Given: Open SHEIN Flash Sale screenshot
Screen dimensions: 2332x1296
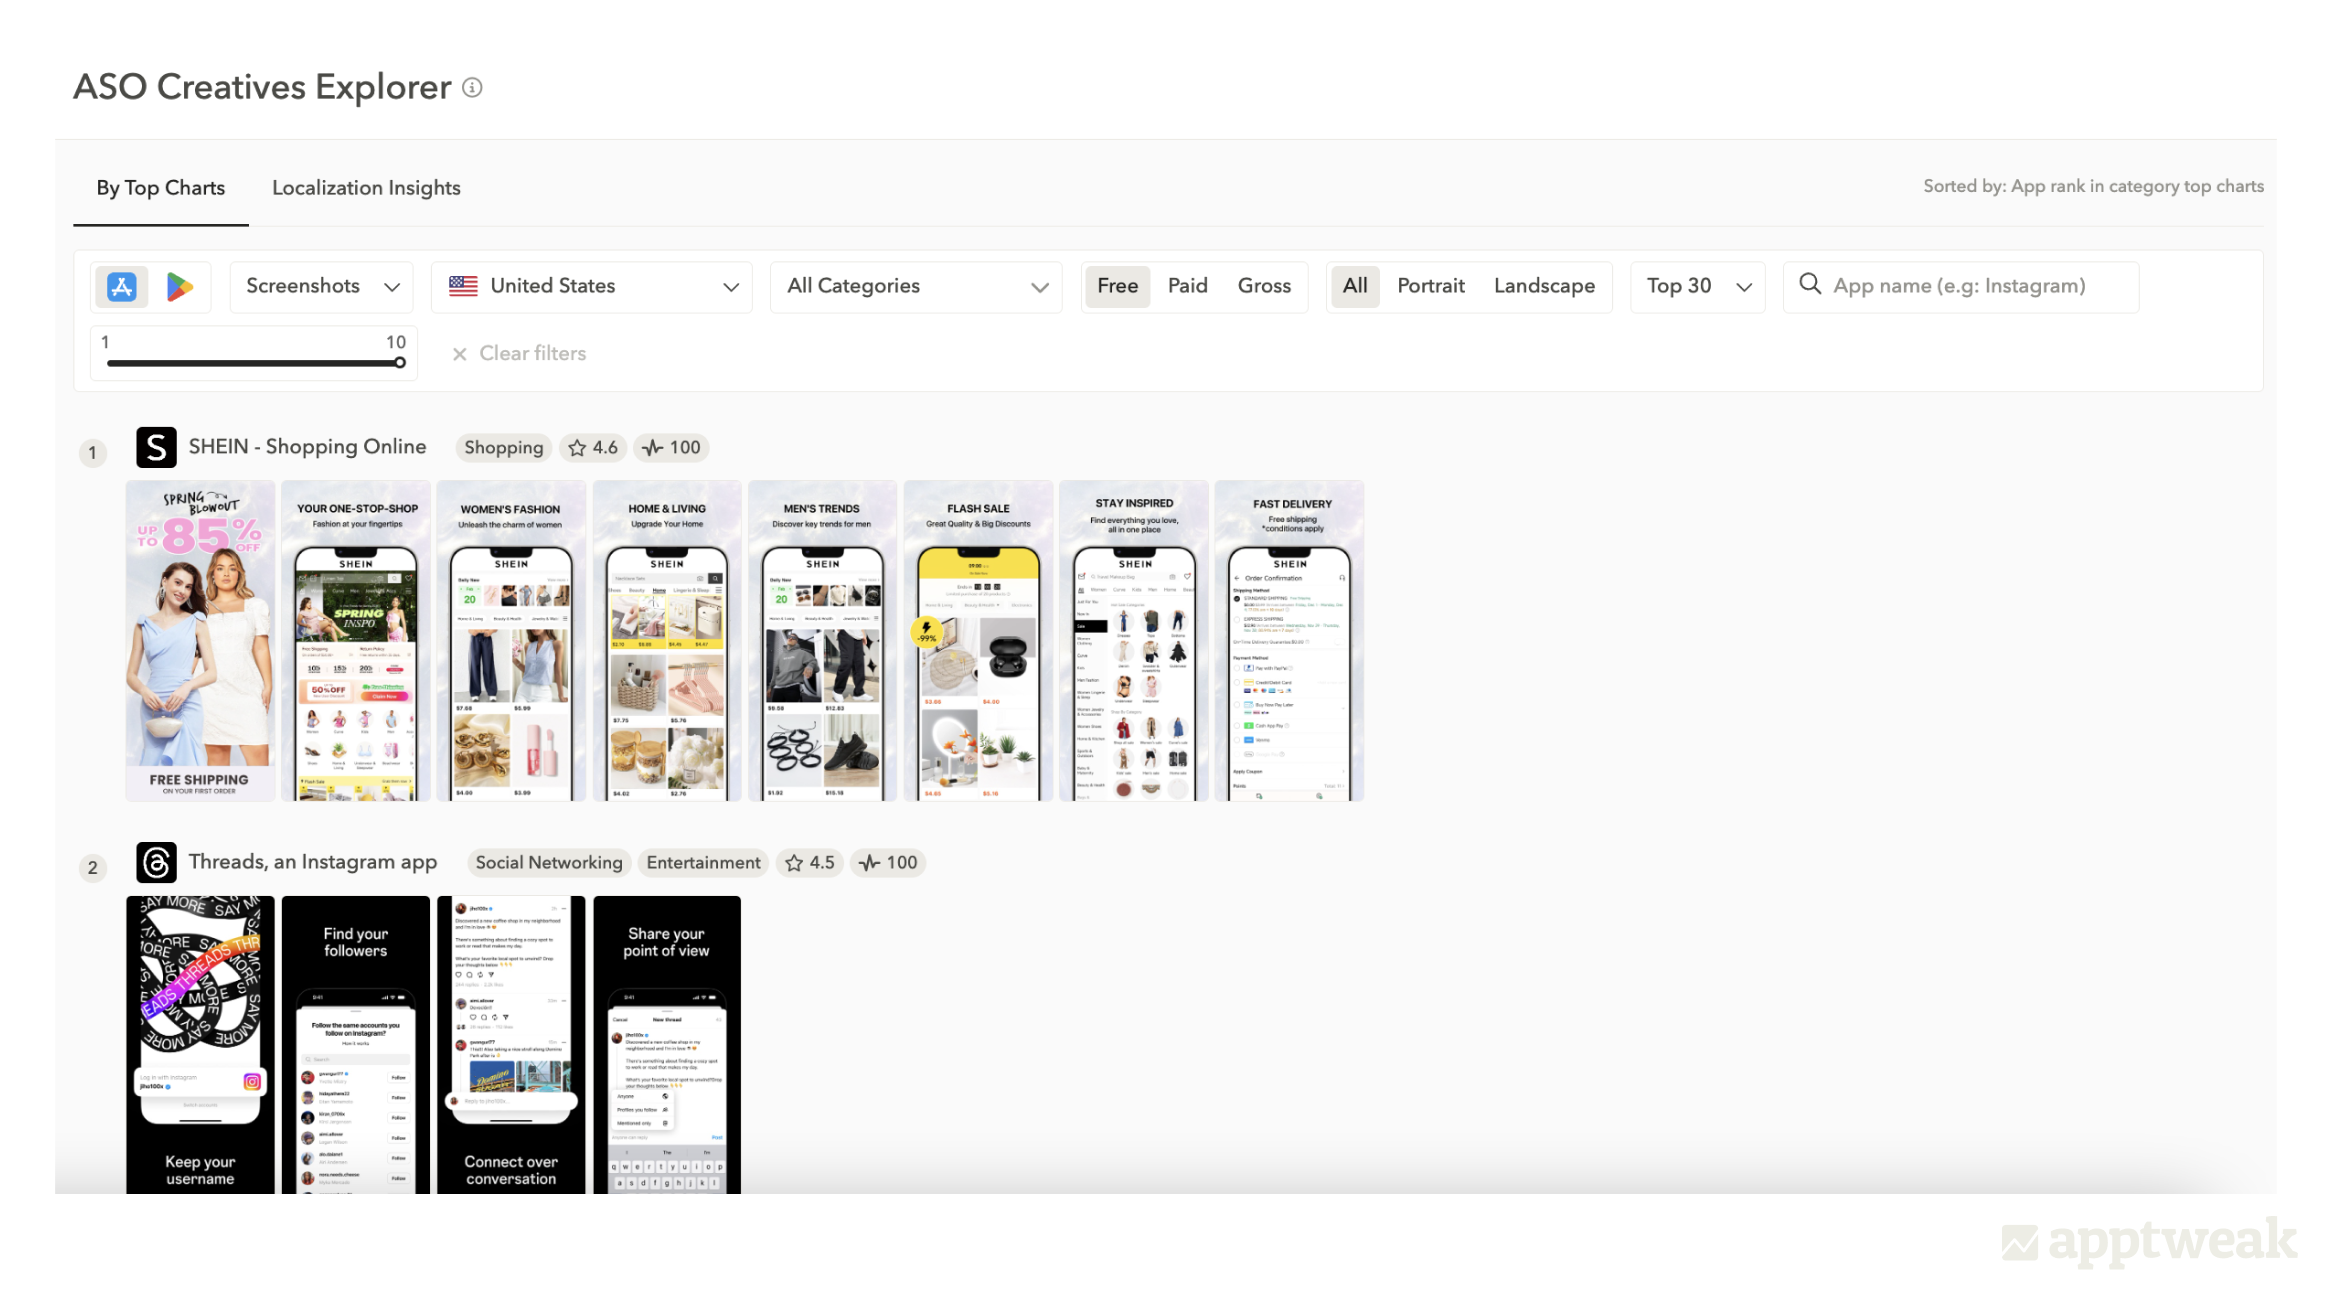Looking at the screenshot, I should tap(978, 641).
